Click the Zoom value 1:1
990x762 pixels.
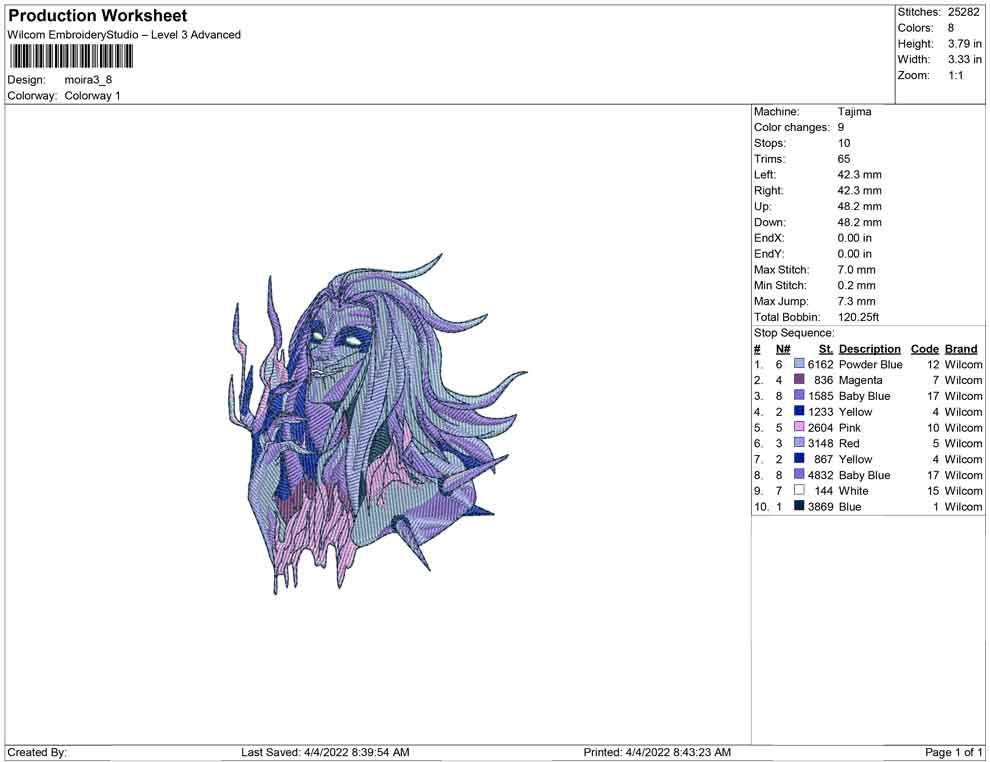(956, 75)
